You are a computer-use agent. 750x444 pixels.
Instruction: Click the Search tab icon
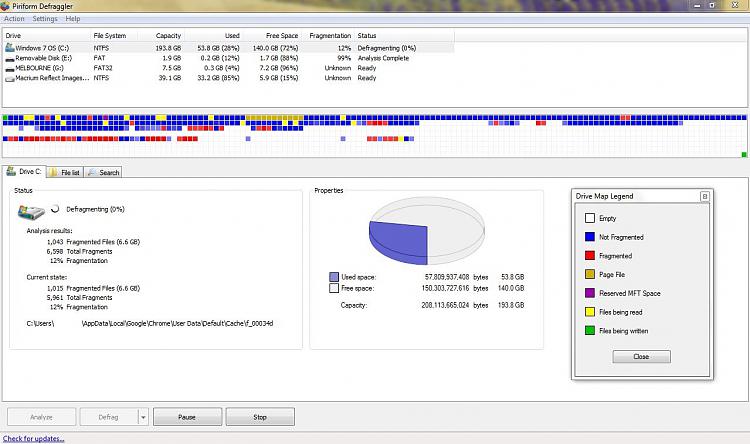tap(92, 172)
